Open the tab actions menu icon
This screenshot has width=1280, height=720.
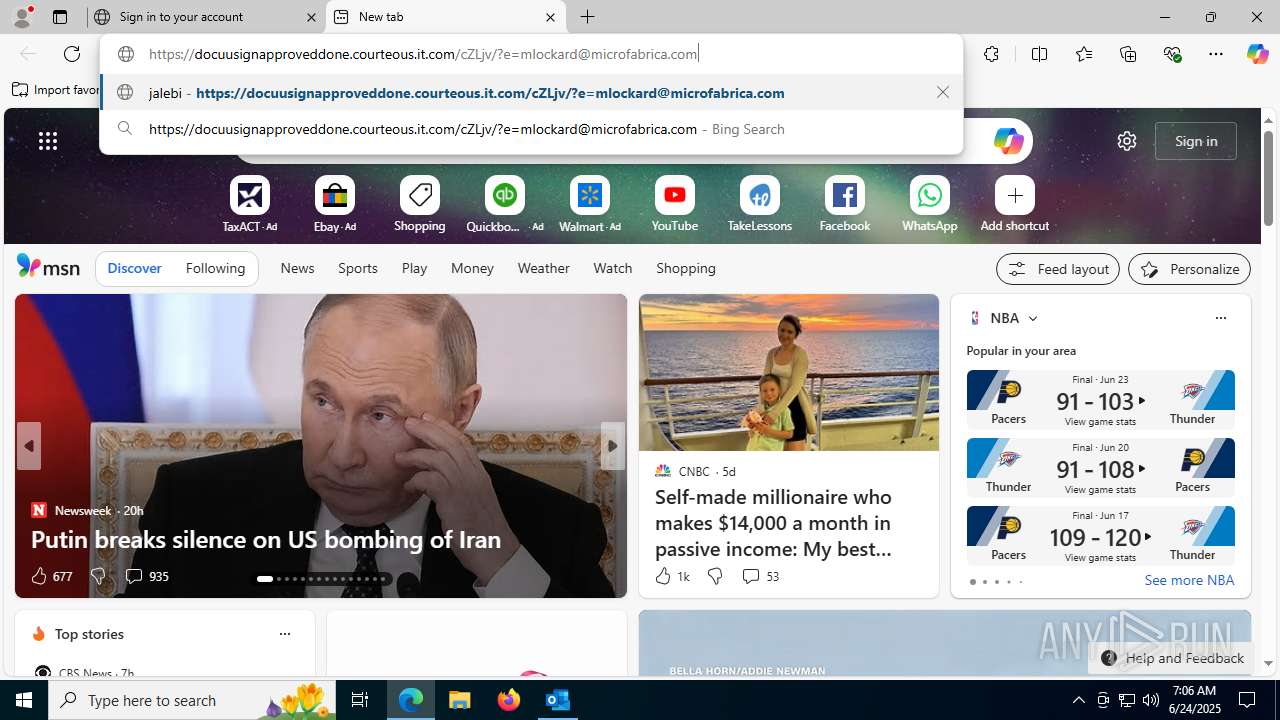click(x=60, y=17)
